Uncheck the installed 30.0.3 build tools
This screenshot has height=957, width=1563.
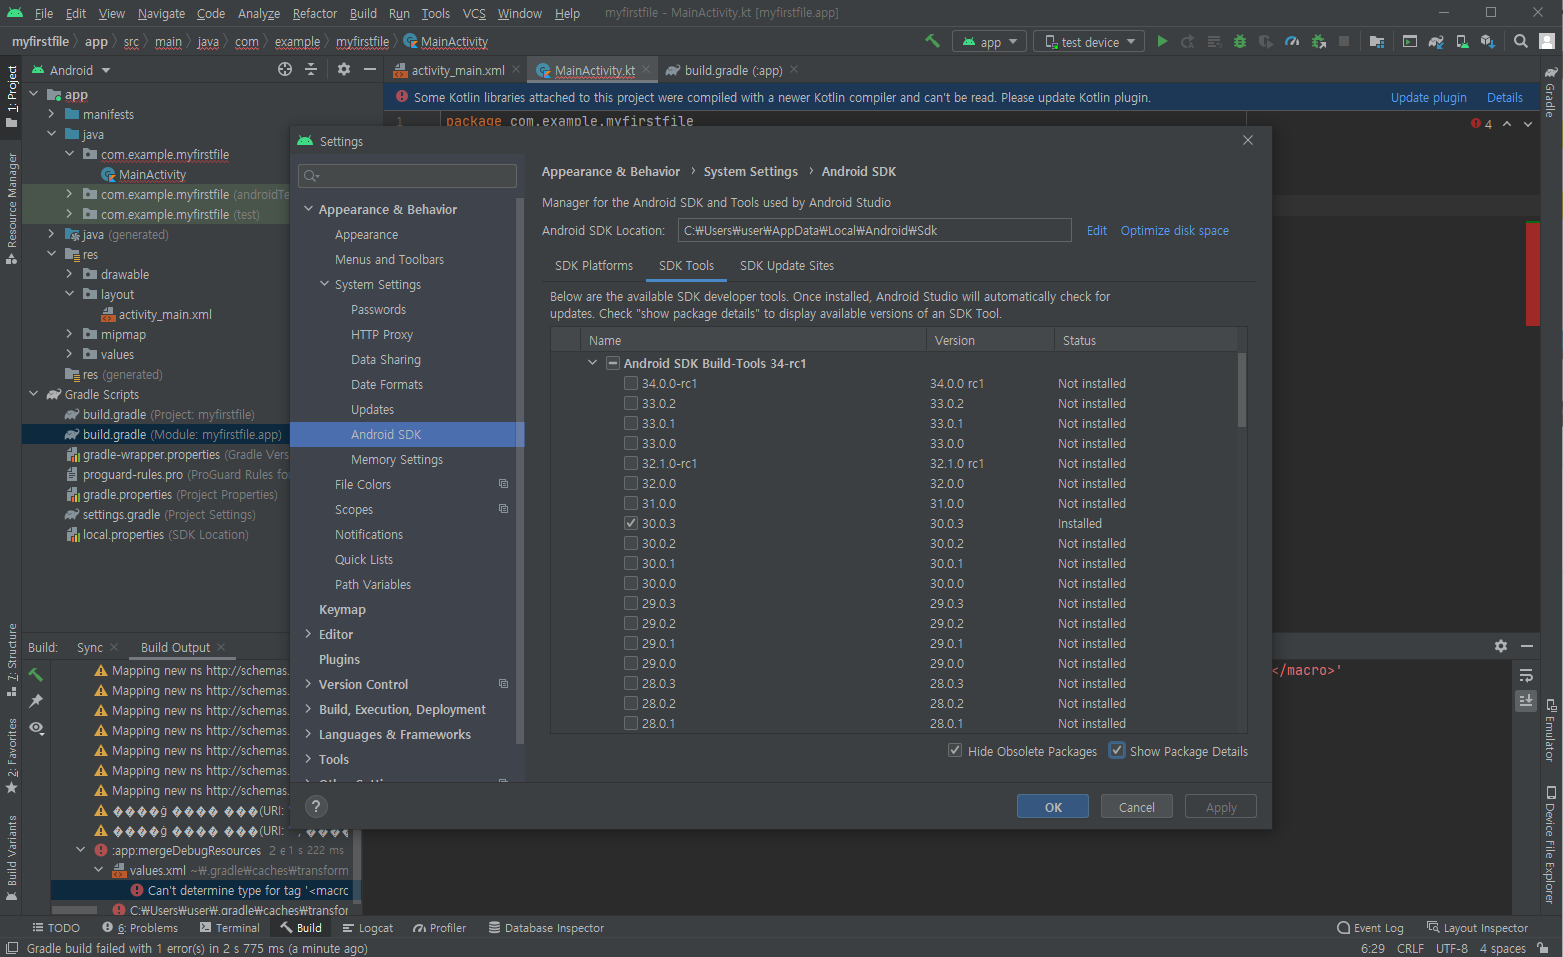click(631, 523)
